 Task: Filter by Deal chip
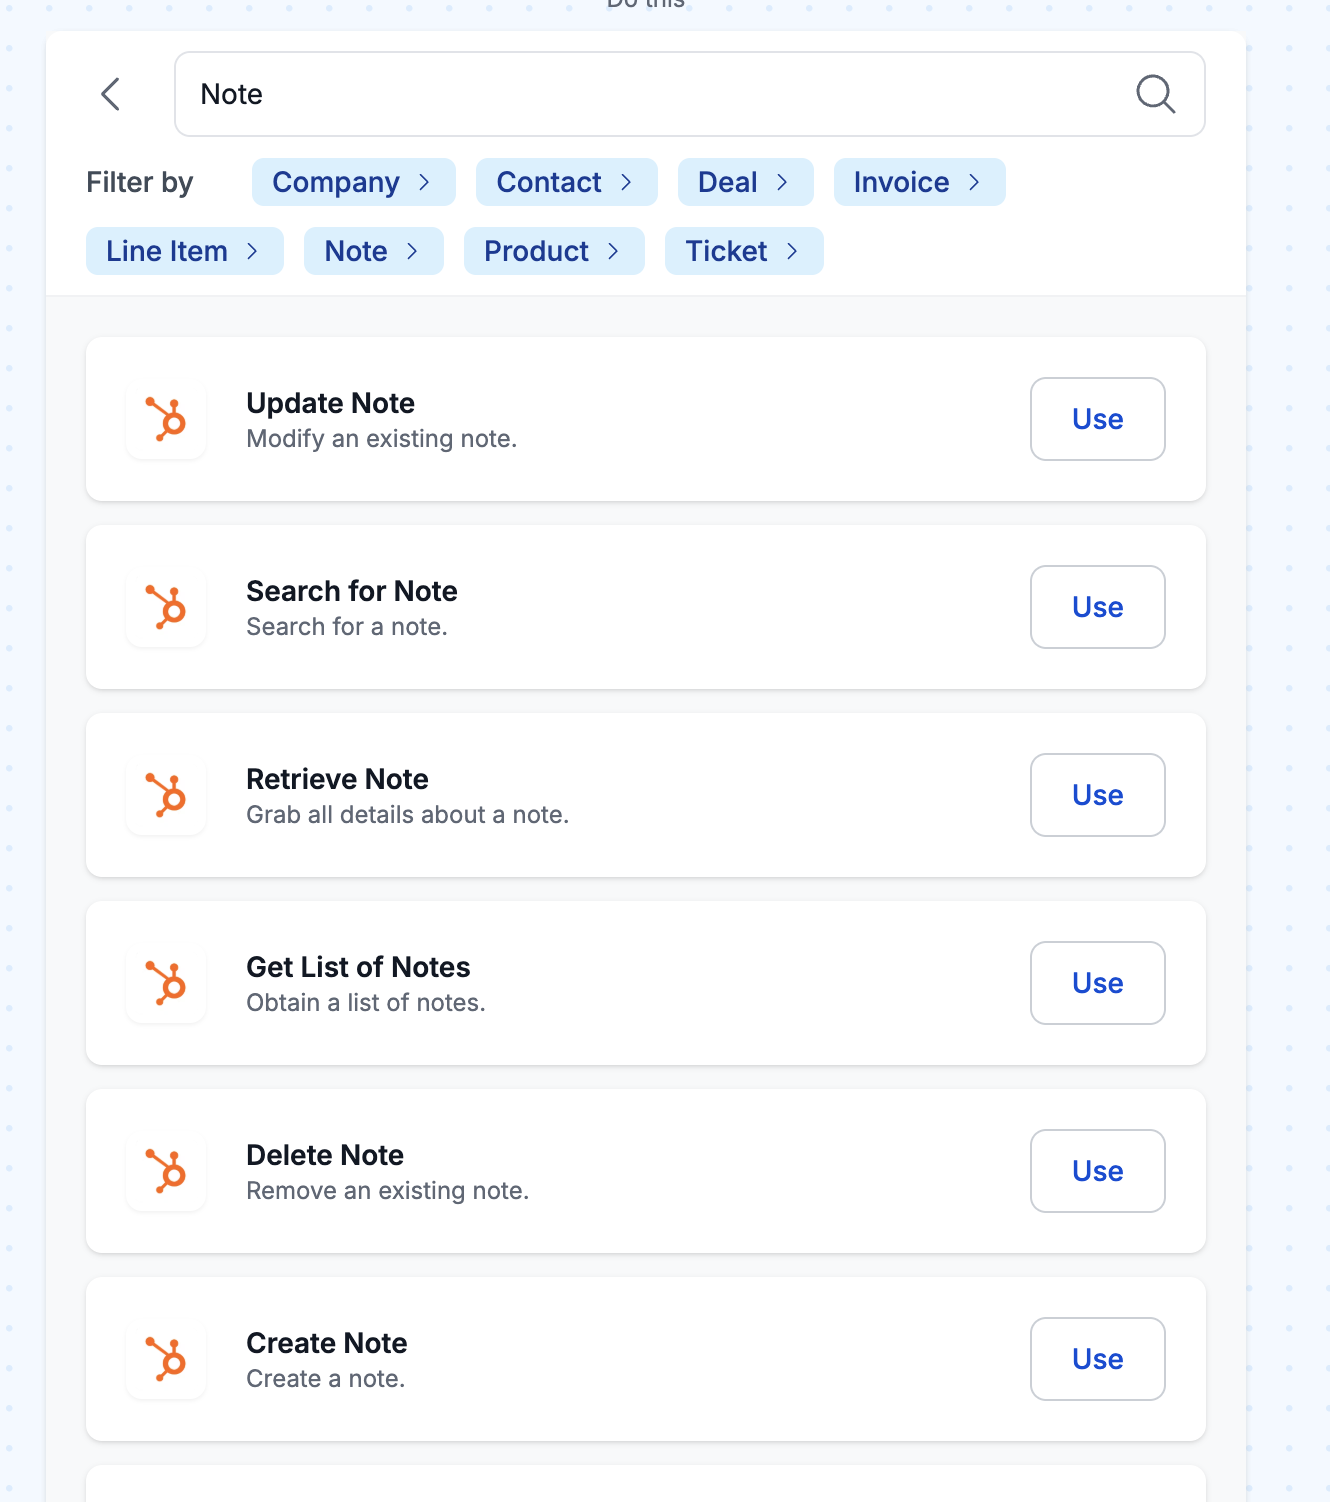(x=746, y=182)
